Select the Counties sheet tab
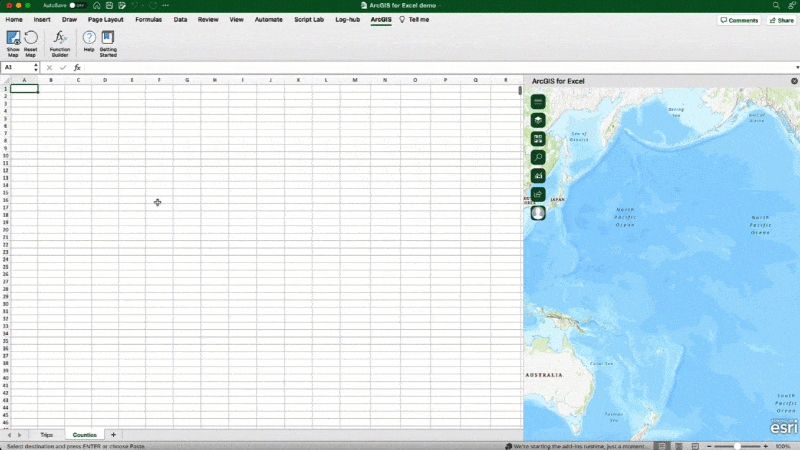 (85, 435)
